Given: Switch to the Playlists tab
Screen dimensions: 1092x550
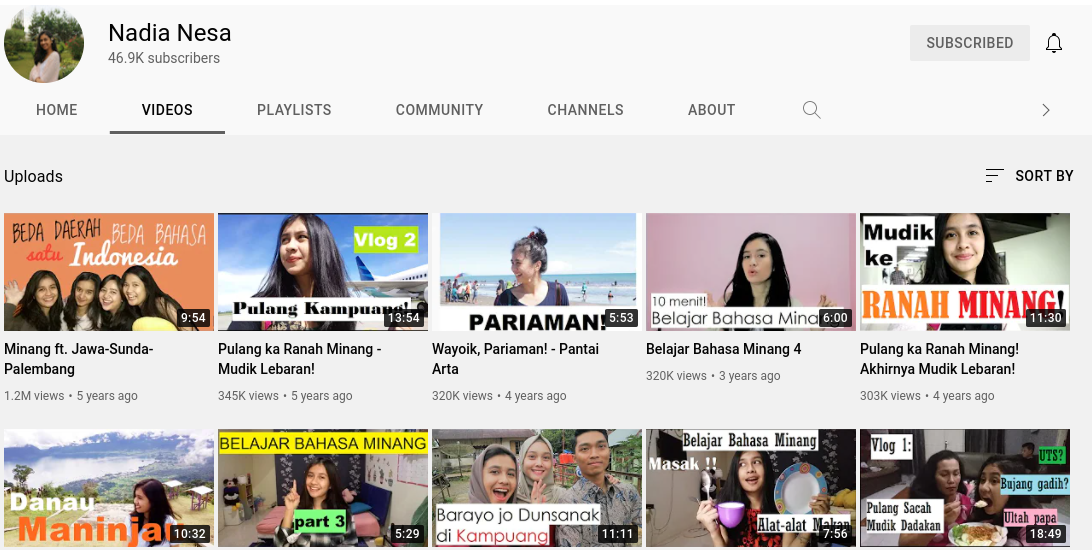Looking at the screenshot, I should pos(294,110).
